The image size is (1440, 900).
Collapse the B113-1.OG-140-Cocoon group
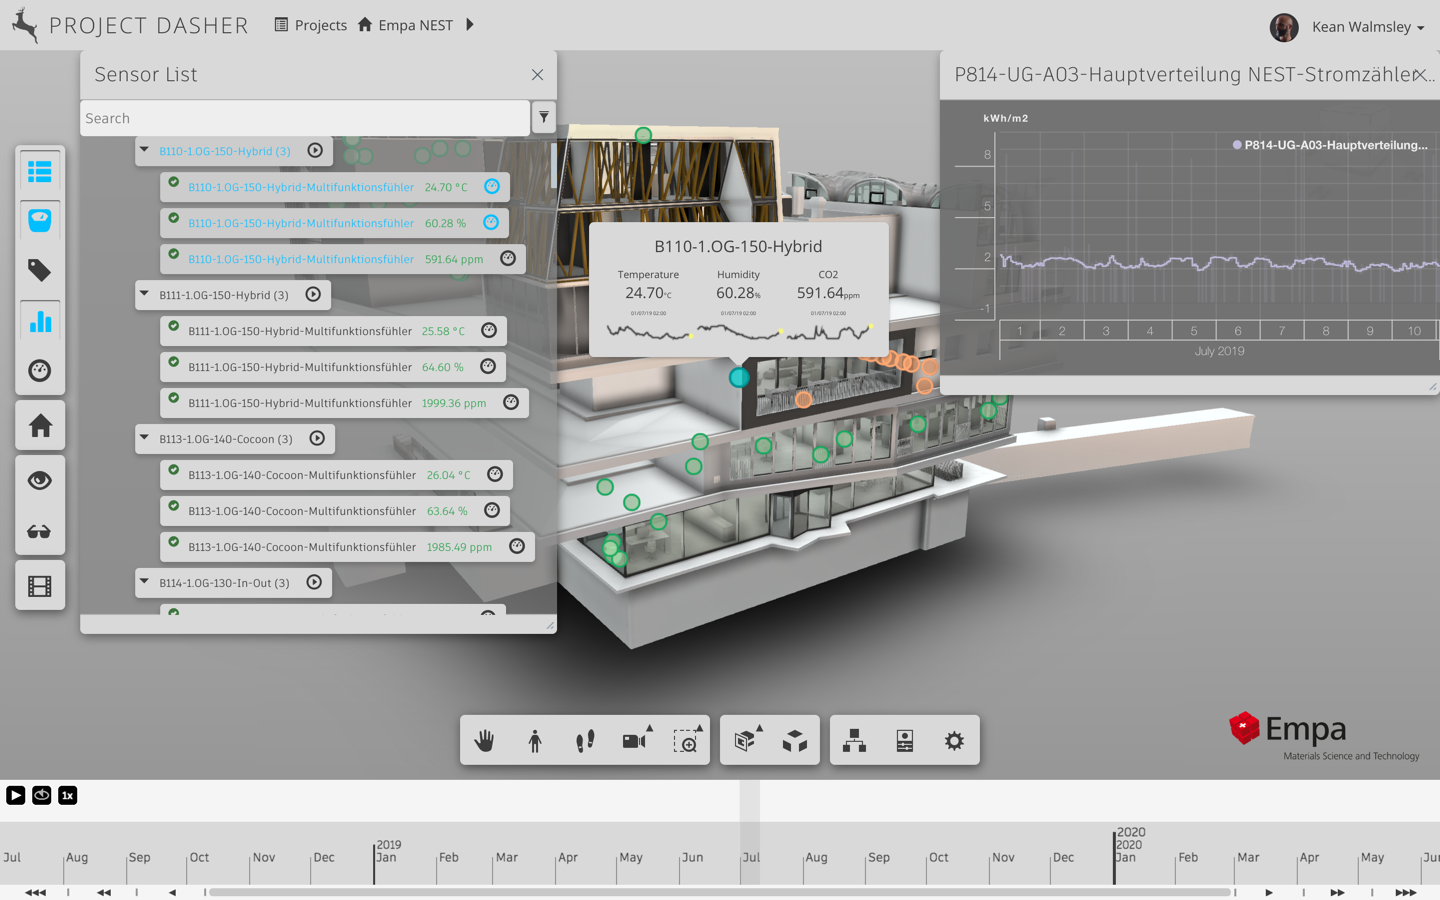(x=145, y=439)
